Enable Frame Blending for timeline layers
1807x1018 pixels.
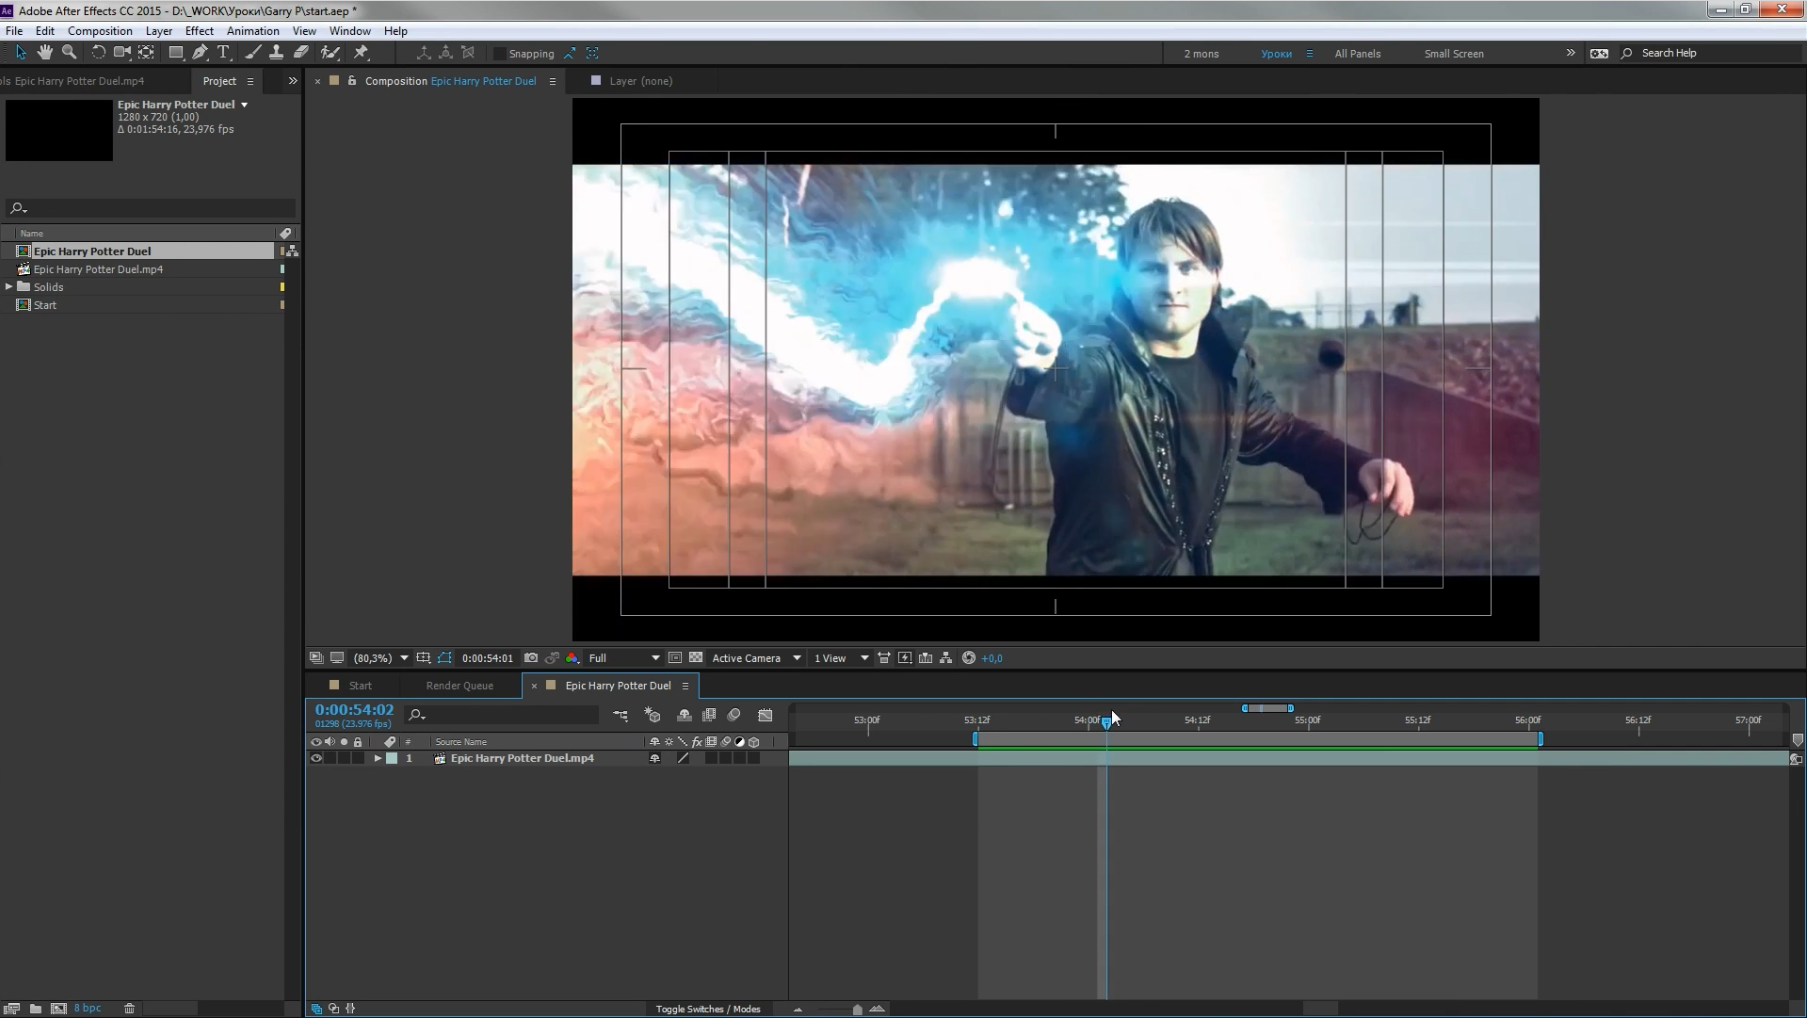pos(709,715)
